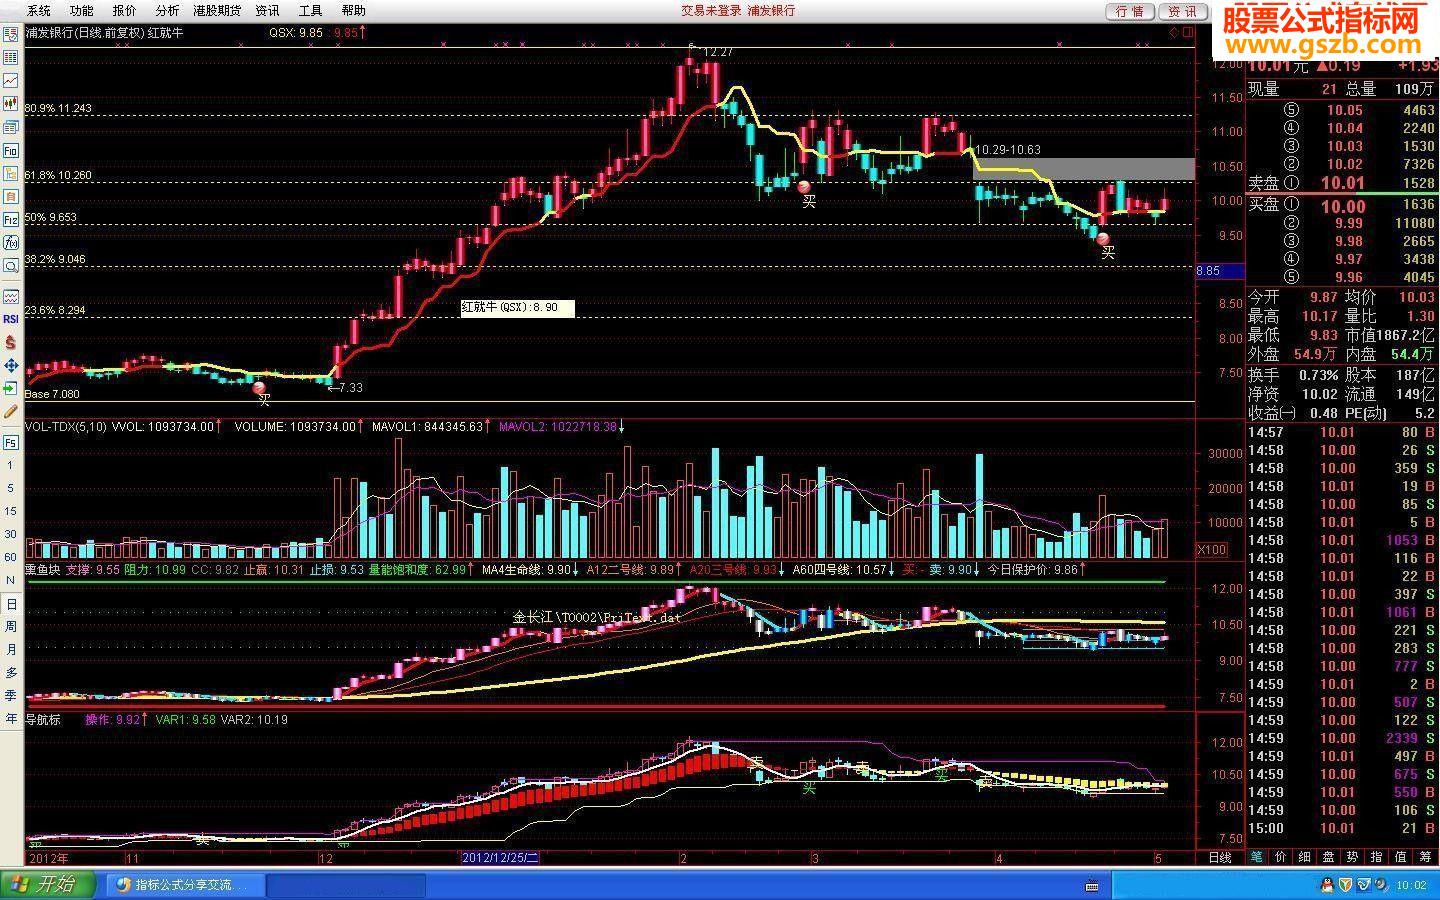This screenshot has height=900, width=1440.
Task: Open the 港股期货 menu
Action: click(x=217, y=10)
